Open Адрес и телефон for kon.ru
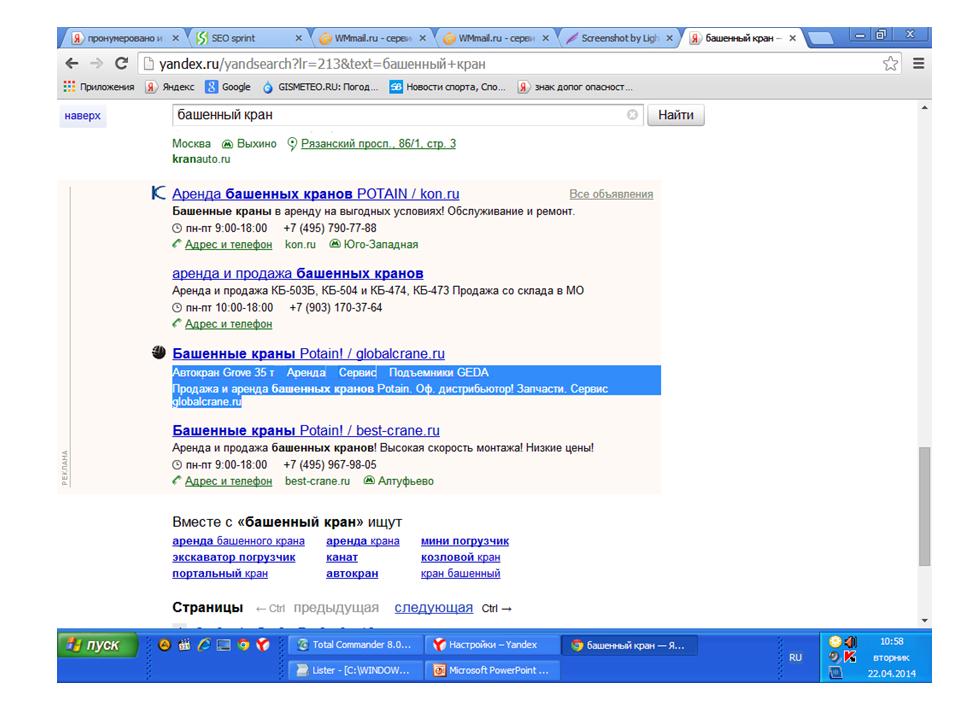This screenshot has width=960, height=720. (x=228, y=244)
